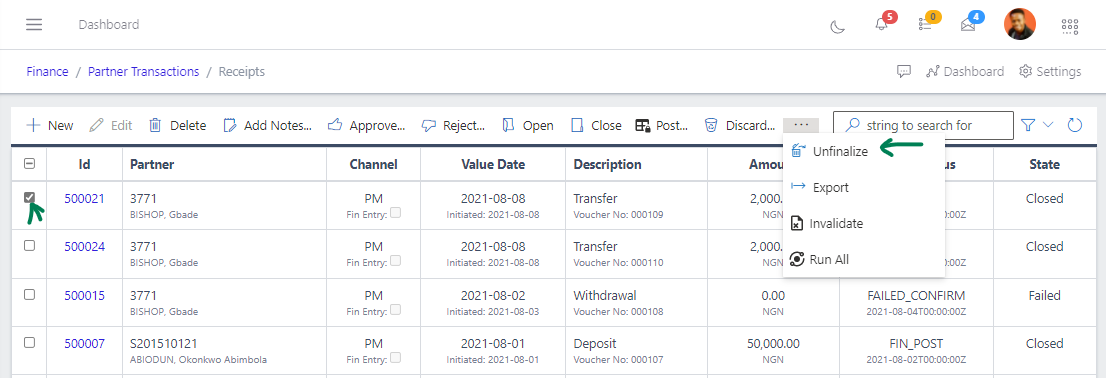Open receipt Id 500007

pyautogui.click(x=85, y=343)
